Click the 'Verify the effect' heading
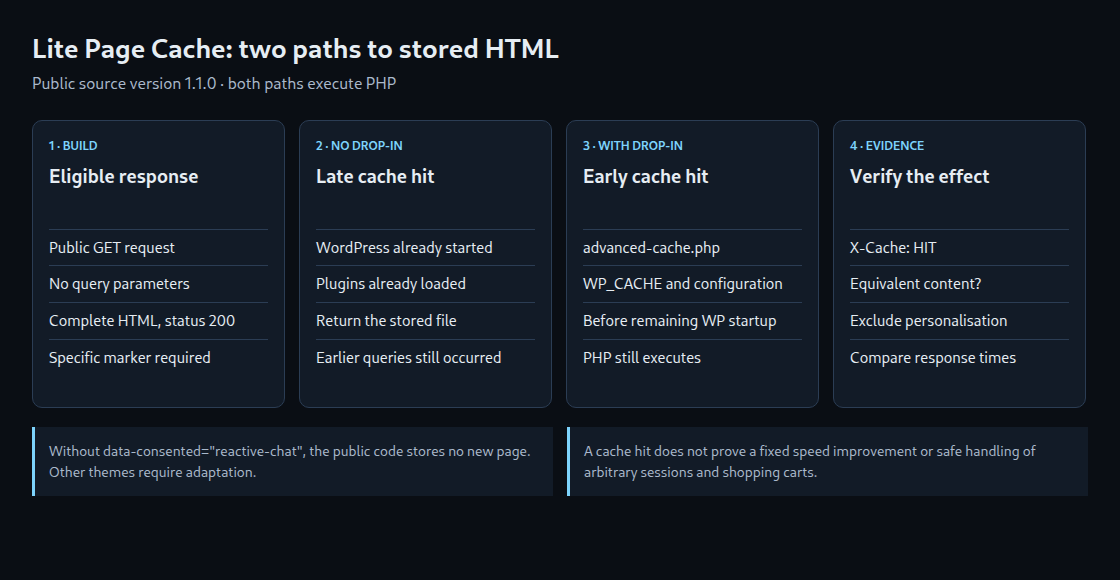 919,176
